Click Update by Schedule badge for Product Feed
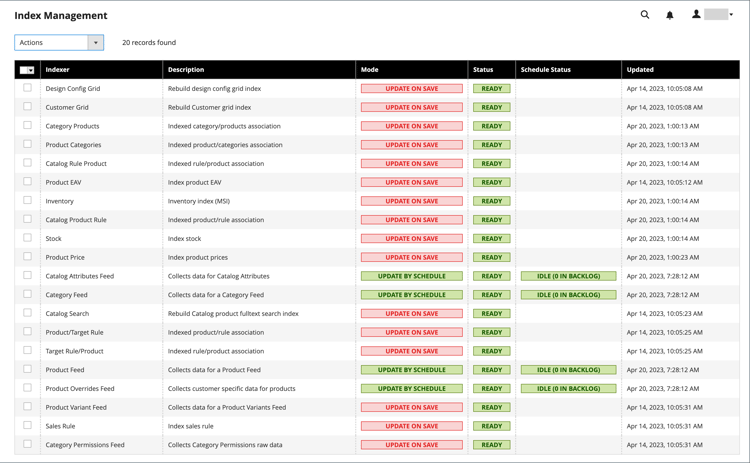750x463 pixels. pos(412,370)
